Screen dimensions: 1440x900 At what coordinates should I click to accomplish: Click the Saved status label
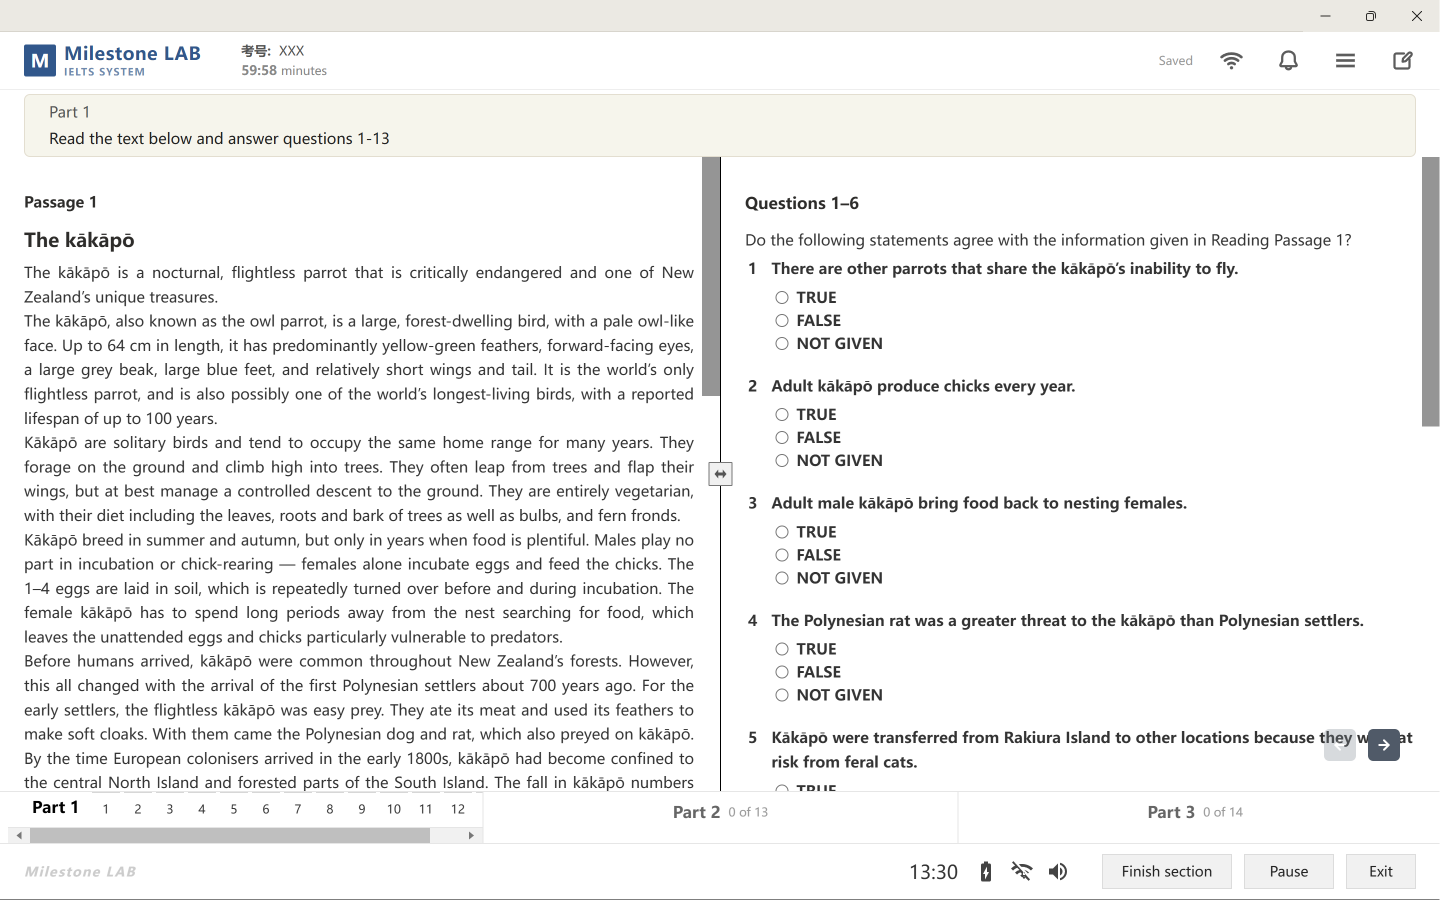(x=1176, y=61)
